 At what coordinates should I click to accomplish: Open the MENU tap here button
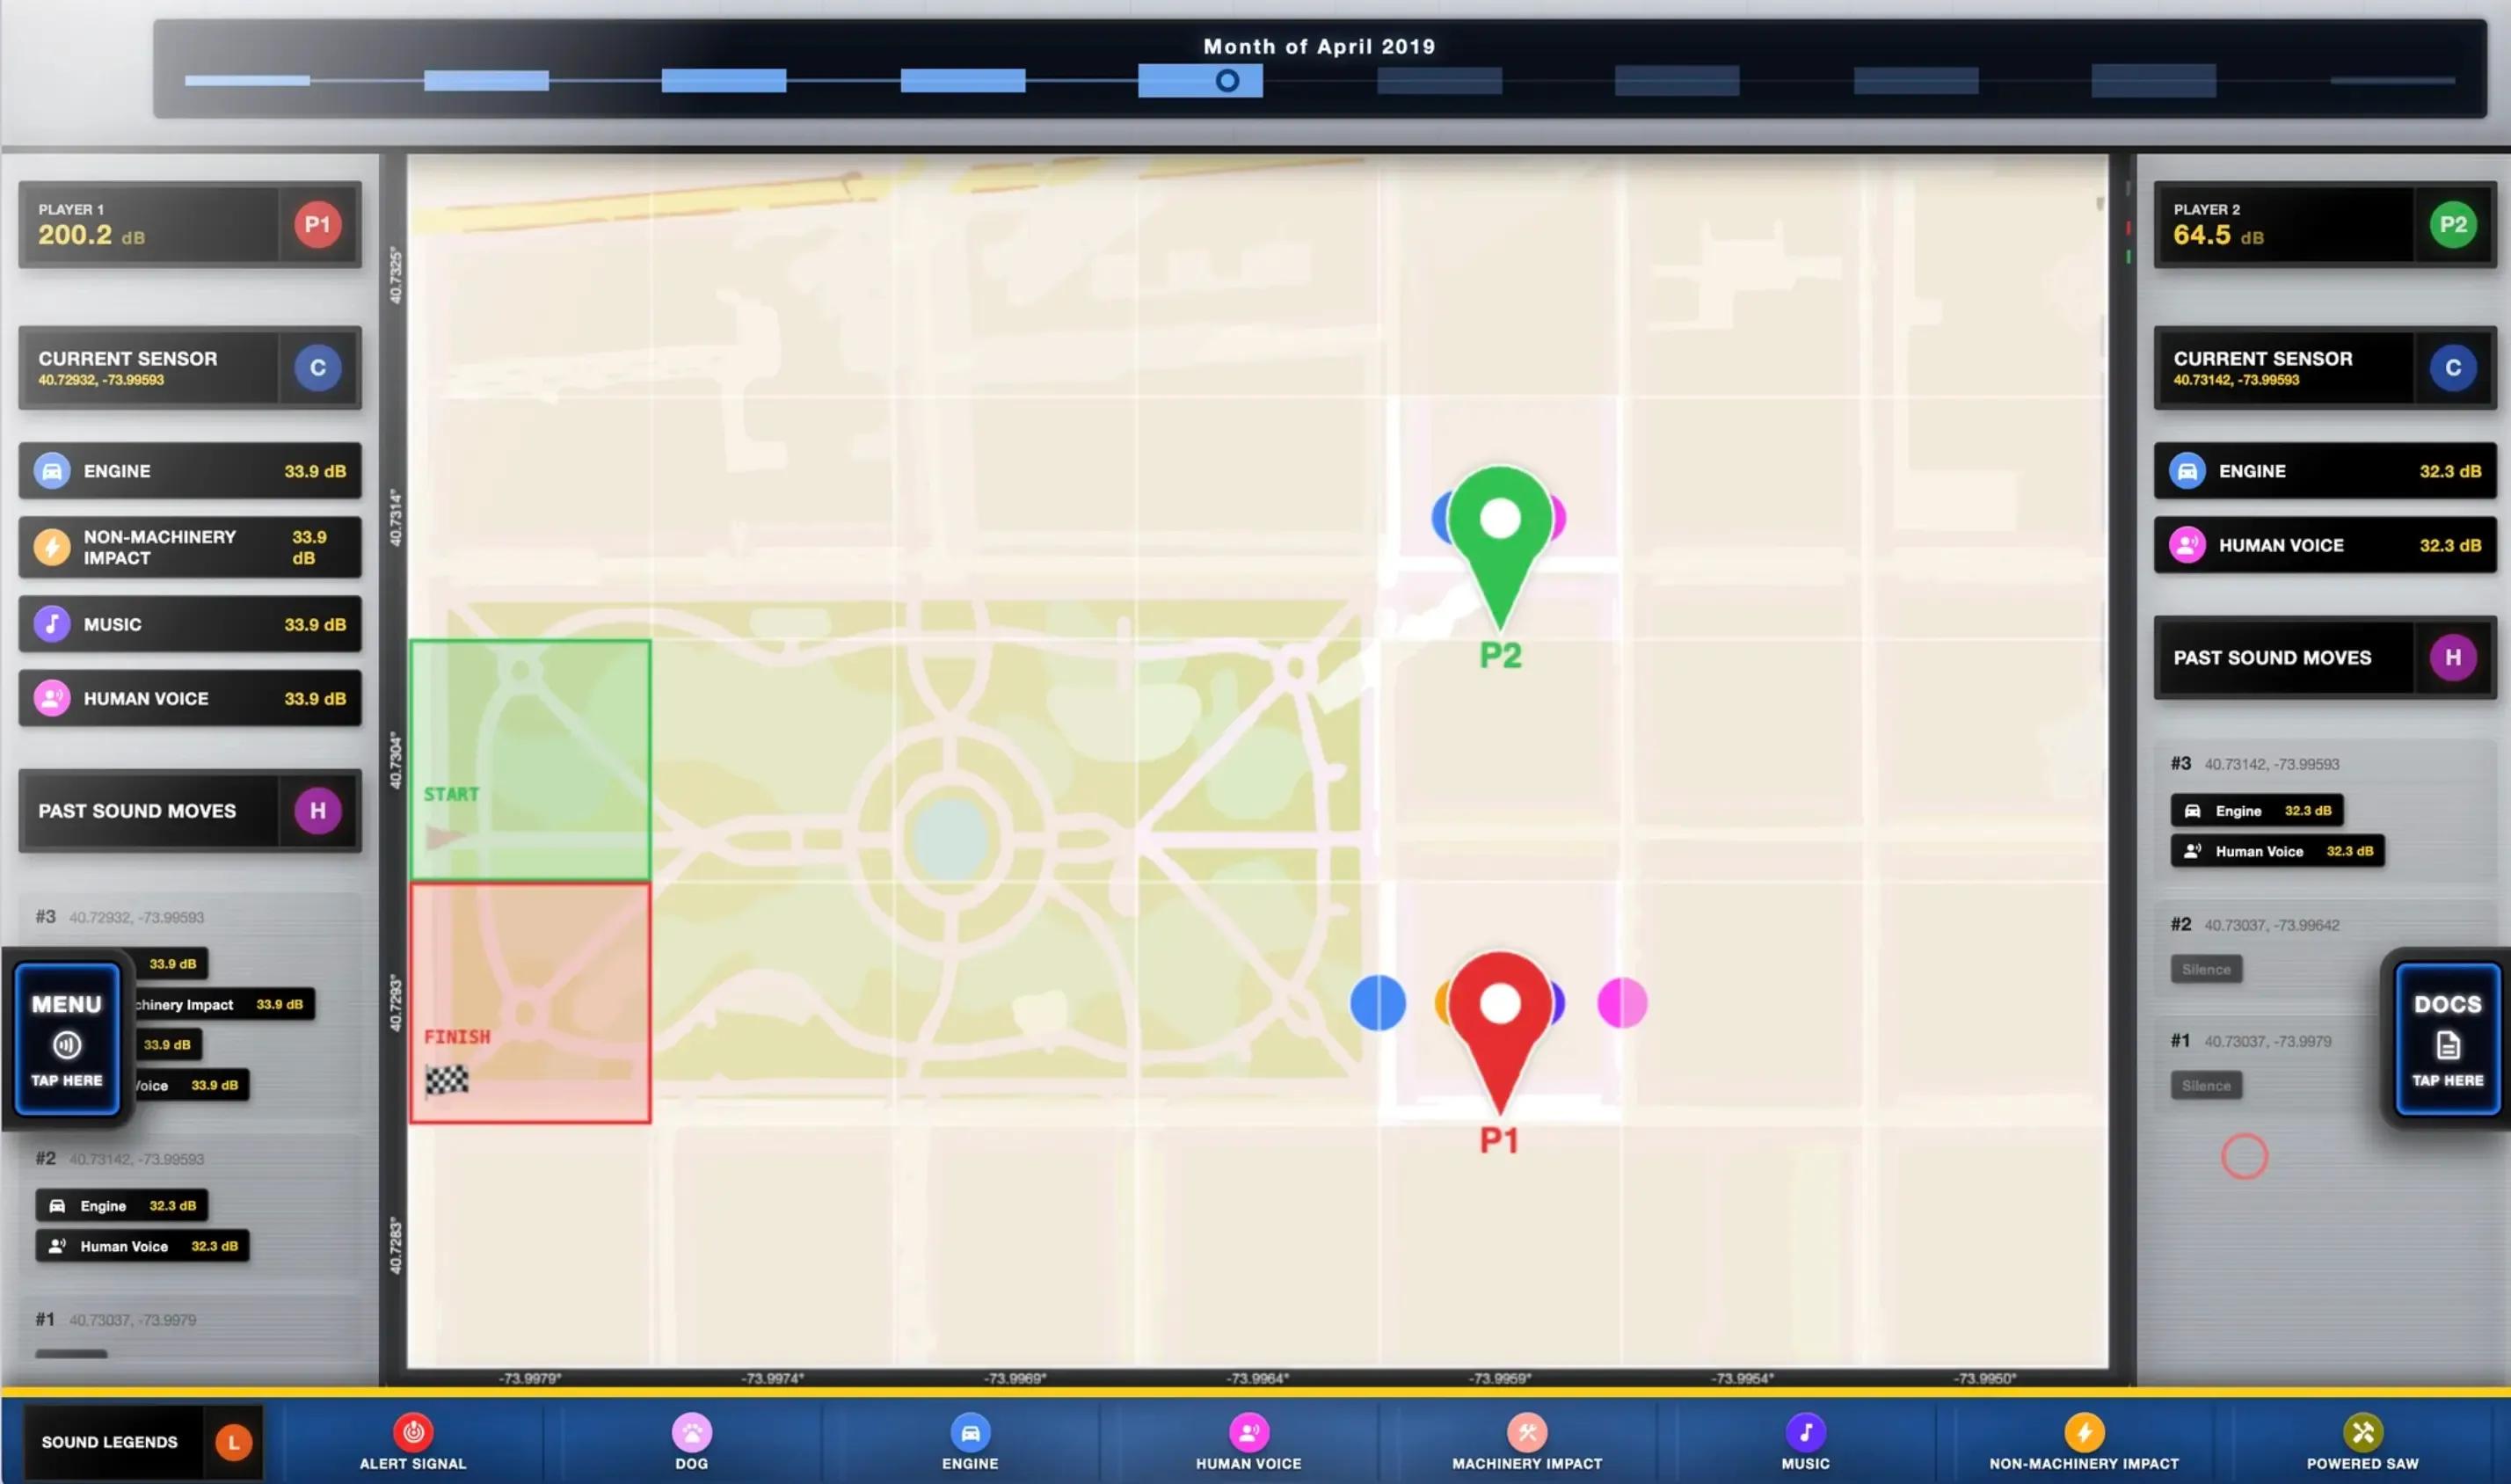[67, 1040]
